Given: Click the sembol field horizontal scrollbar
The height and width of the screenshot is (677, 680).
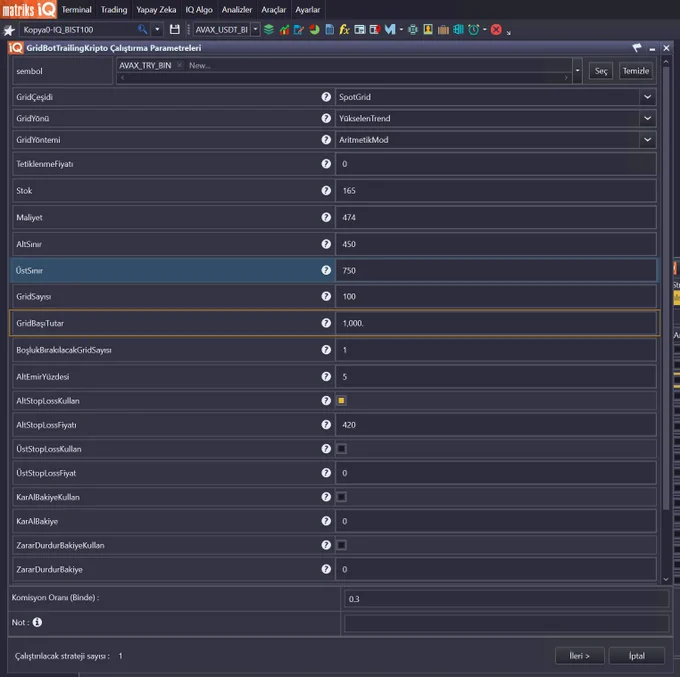Looking at the screenshot, I should tap(344, 78).
